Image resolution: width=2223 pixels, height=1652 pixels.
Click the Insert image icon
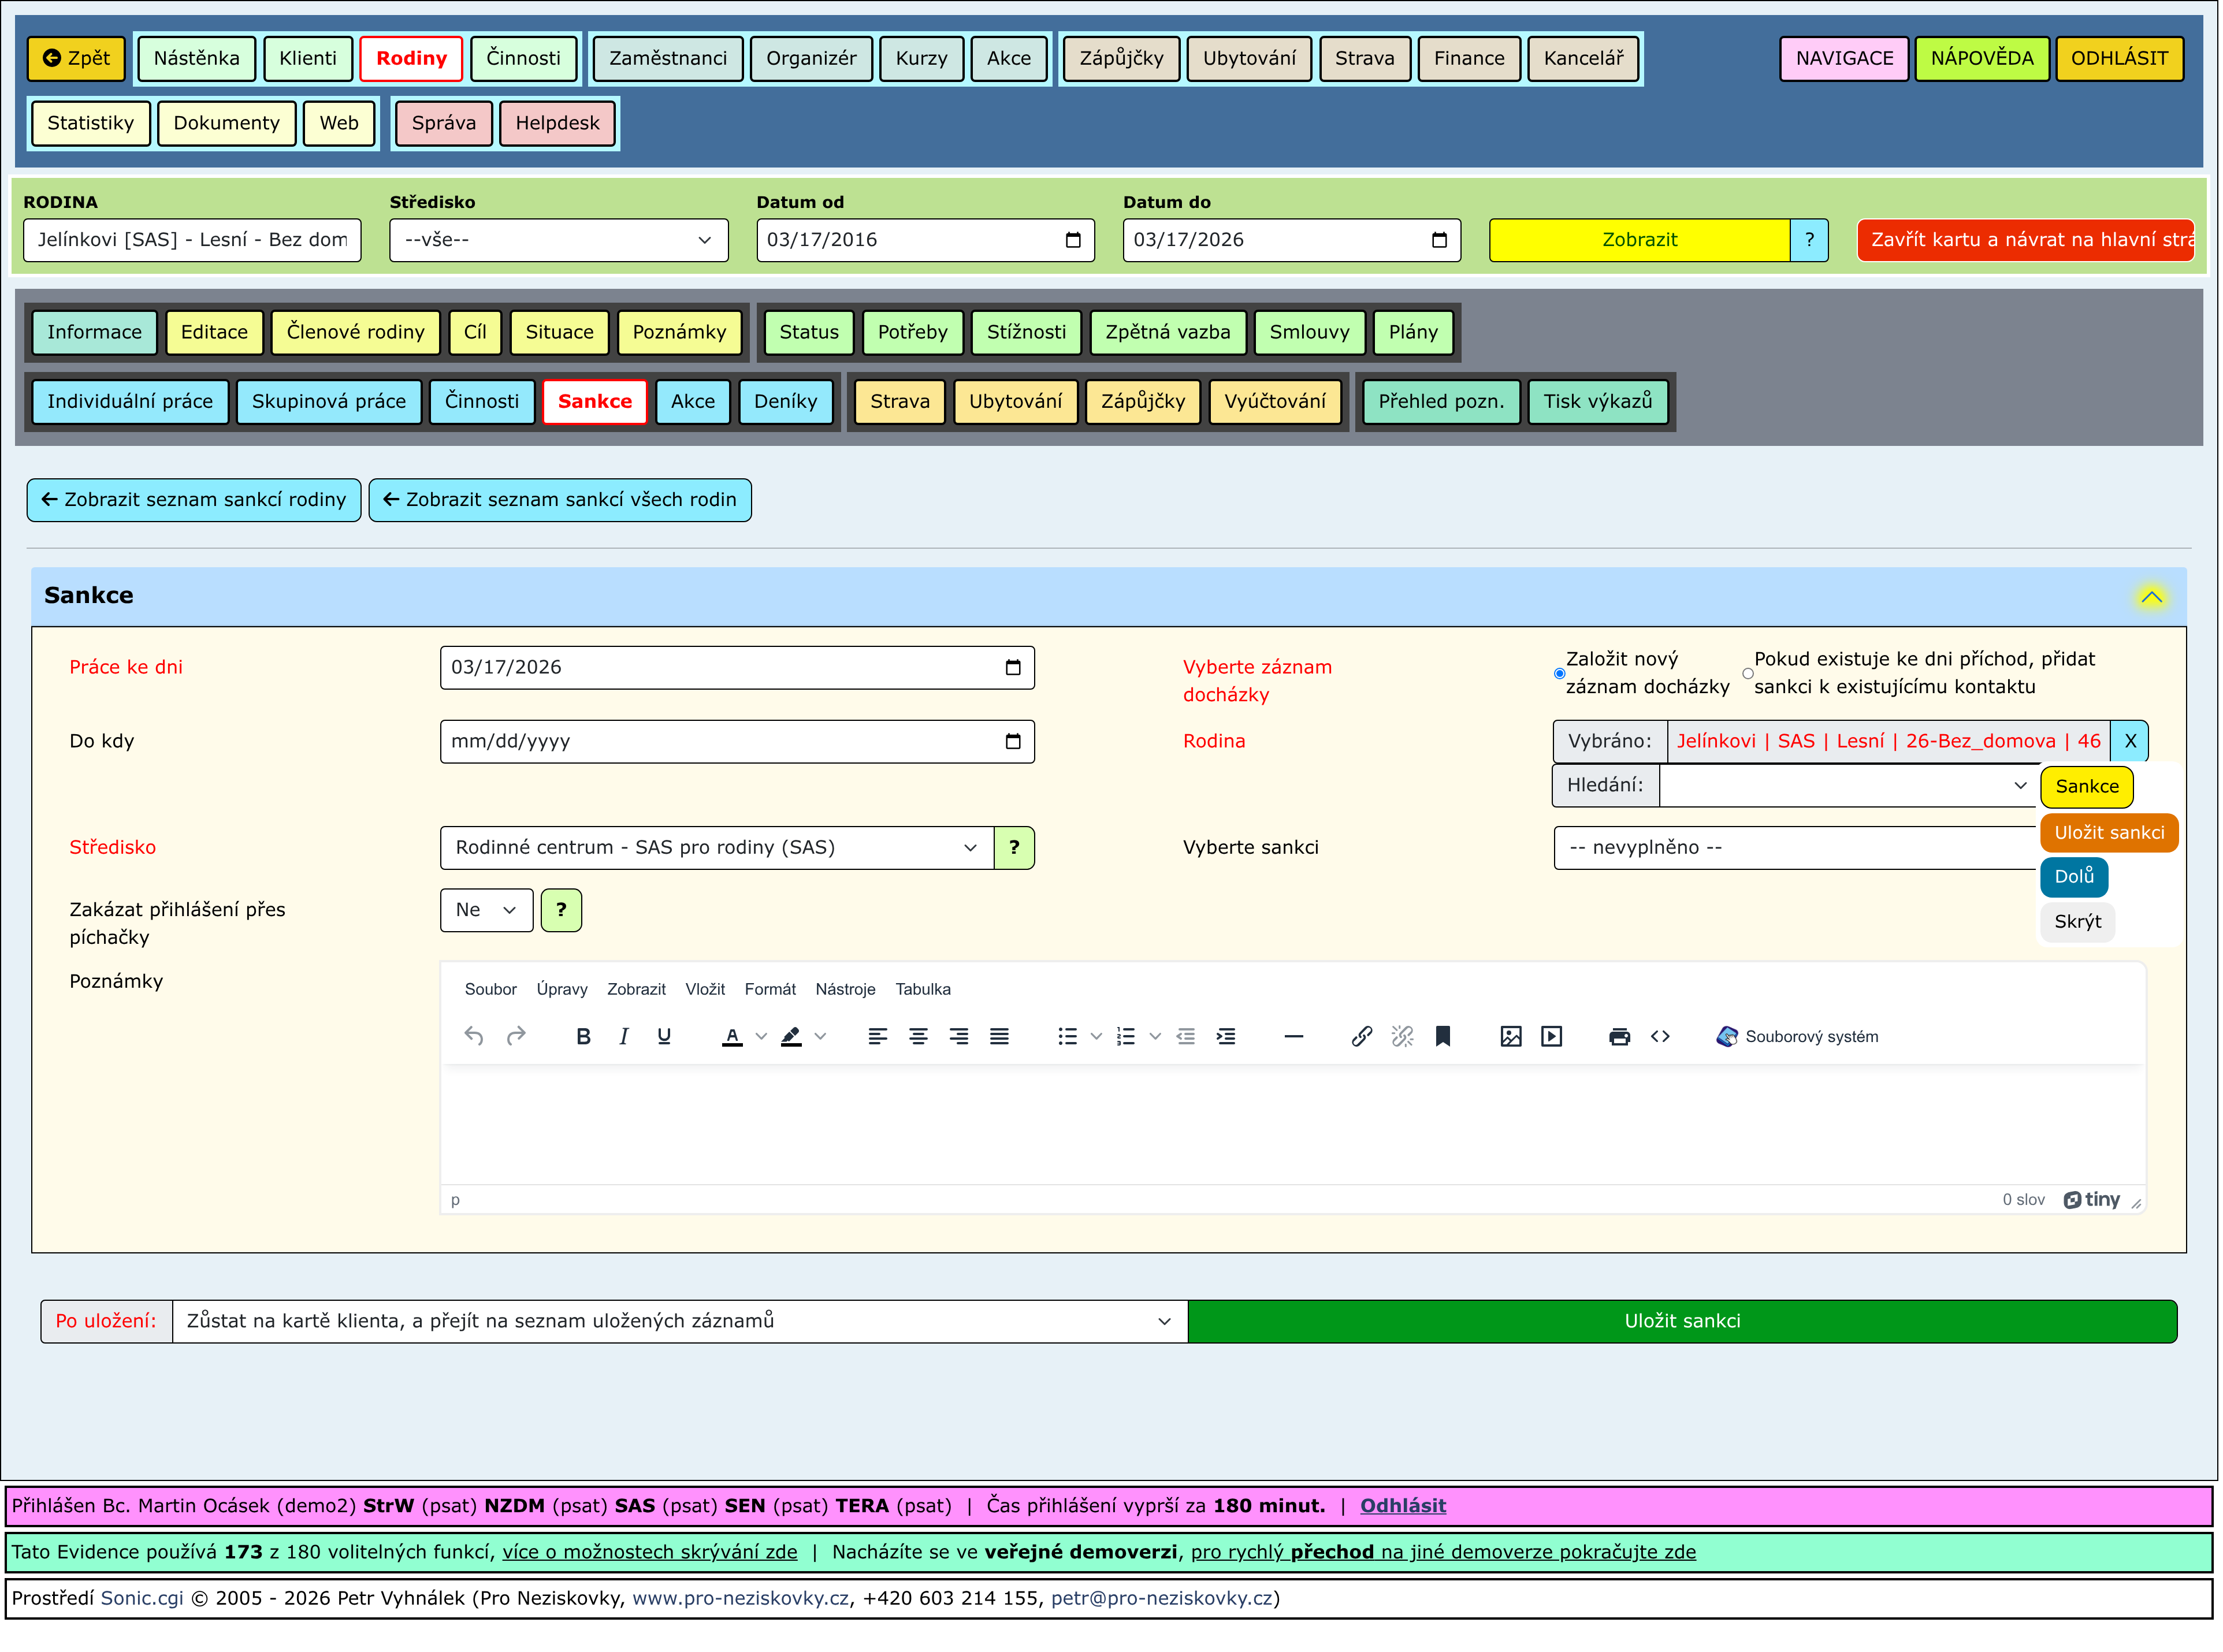point(1511,1037)
